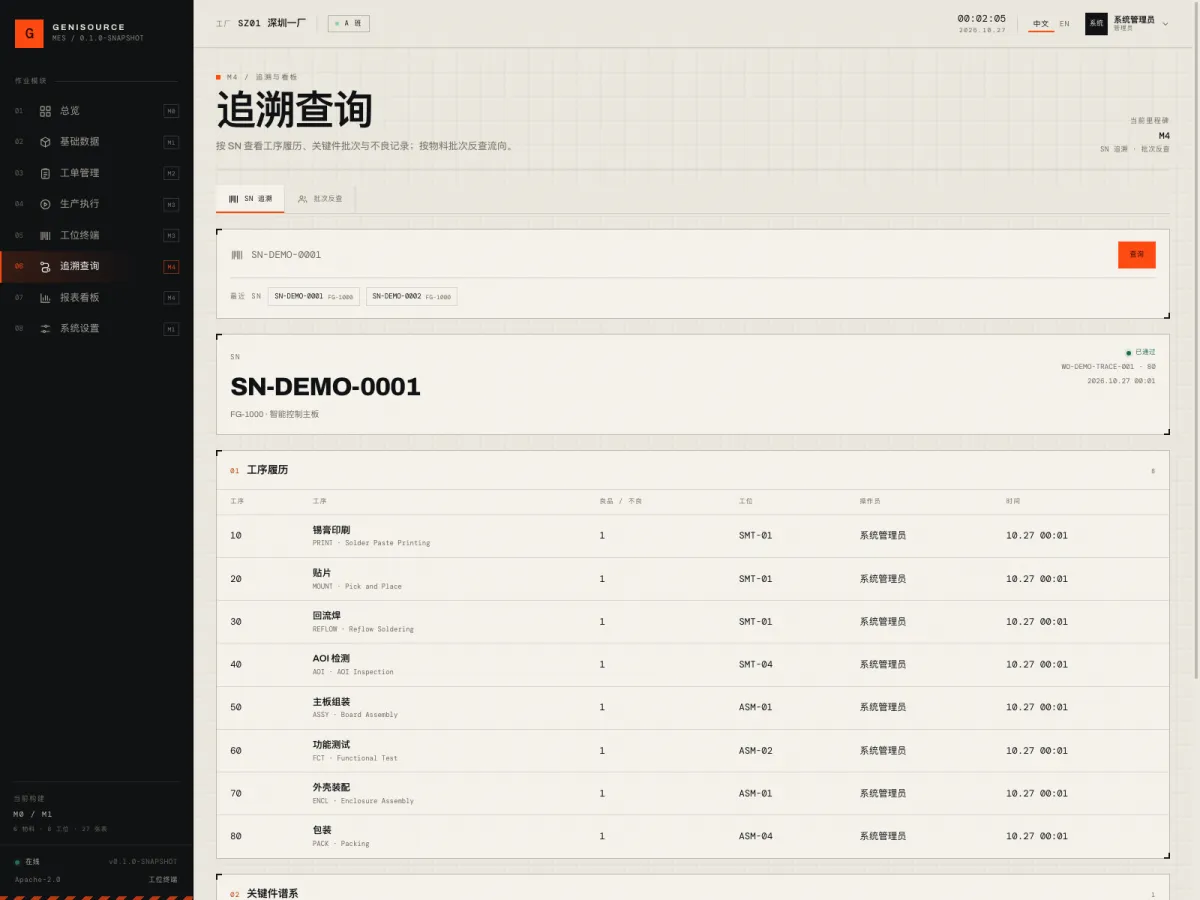Go to 总览 menu item
The height and width of the screenshot is (900, 1200).
point(97,111)
